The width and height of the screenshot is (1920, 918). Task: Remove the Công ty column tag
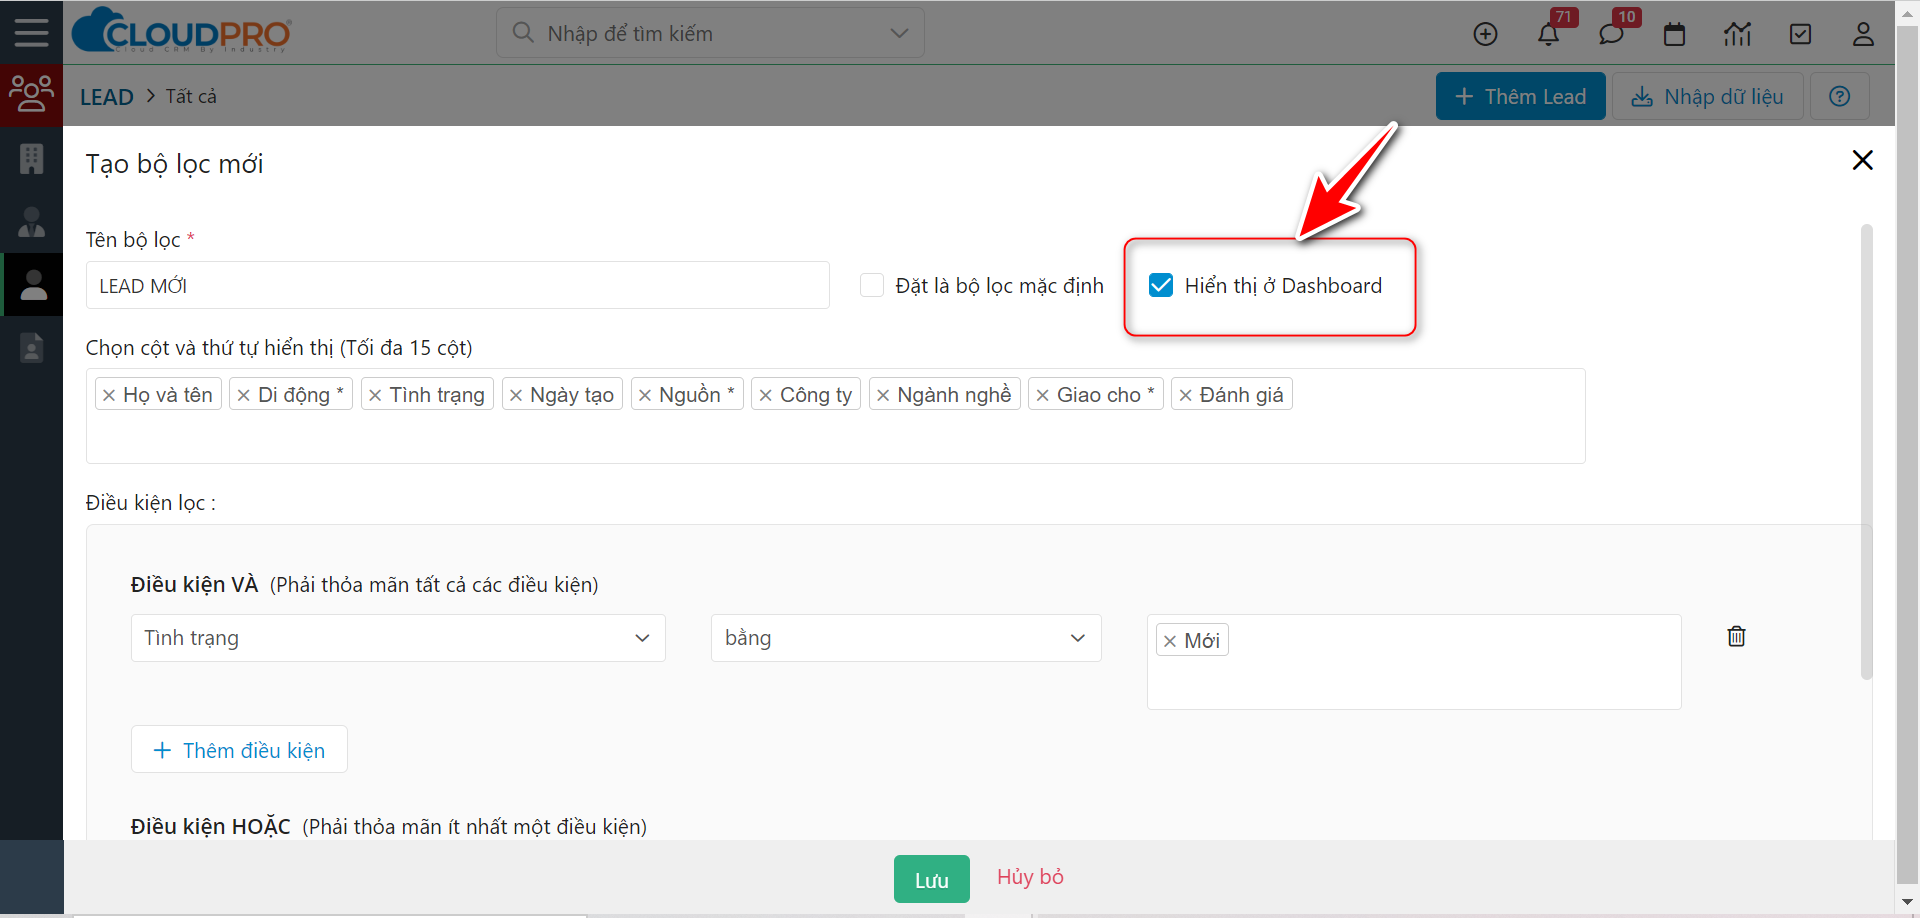pos(765,395)
